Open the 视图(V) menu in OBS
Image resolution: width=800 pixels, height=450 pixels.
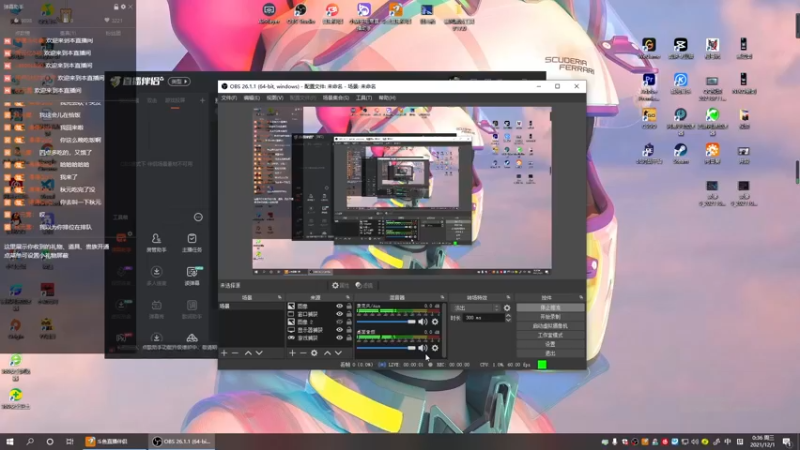coord(274,98)
